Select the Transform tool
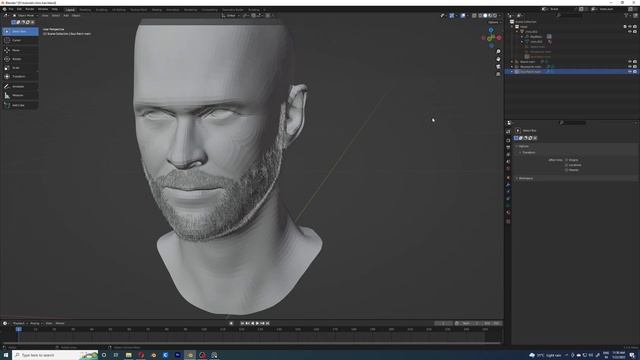This screenshot has width=640, height=360. pyautogui.click(x=20, y=76)
